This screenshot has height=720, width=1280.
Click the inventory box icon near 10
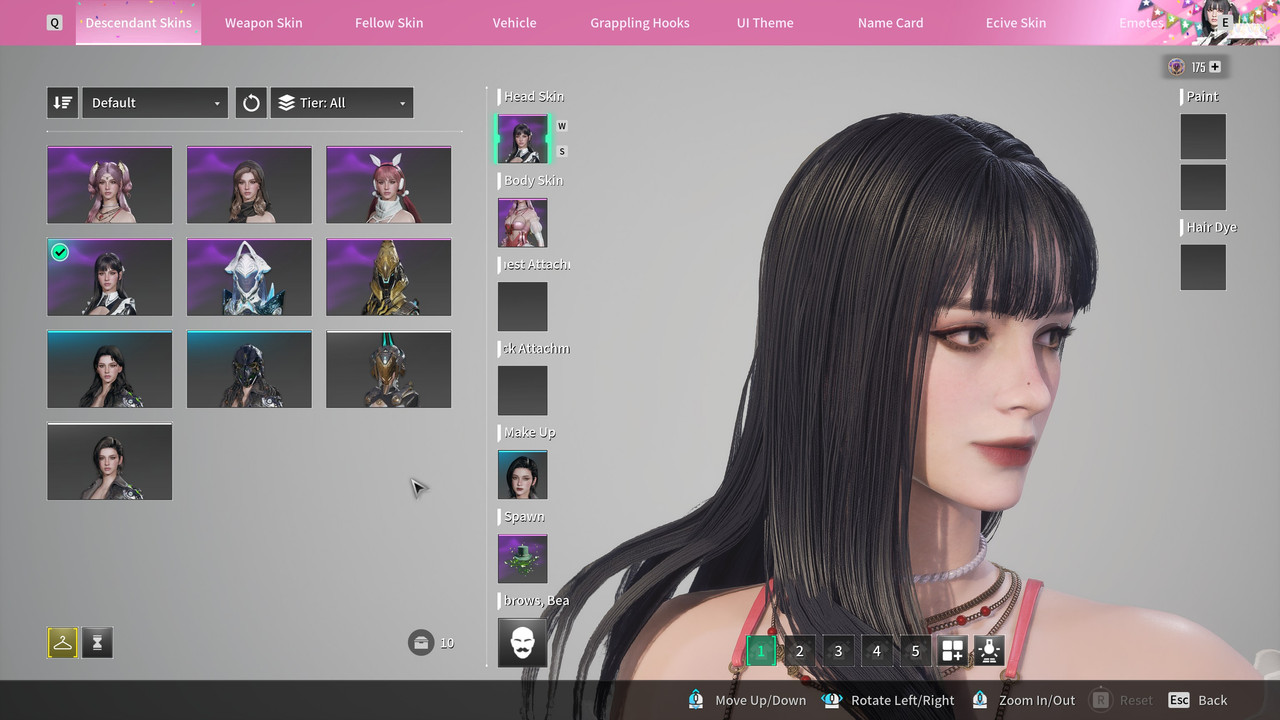click(x=421, y=642)
